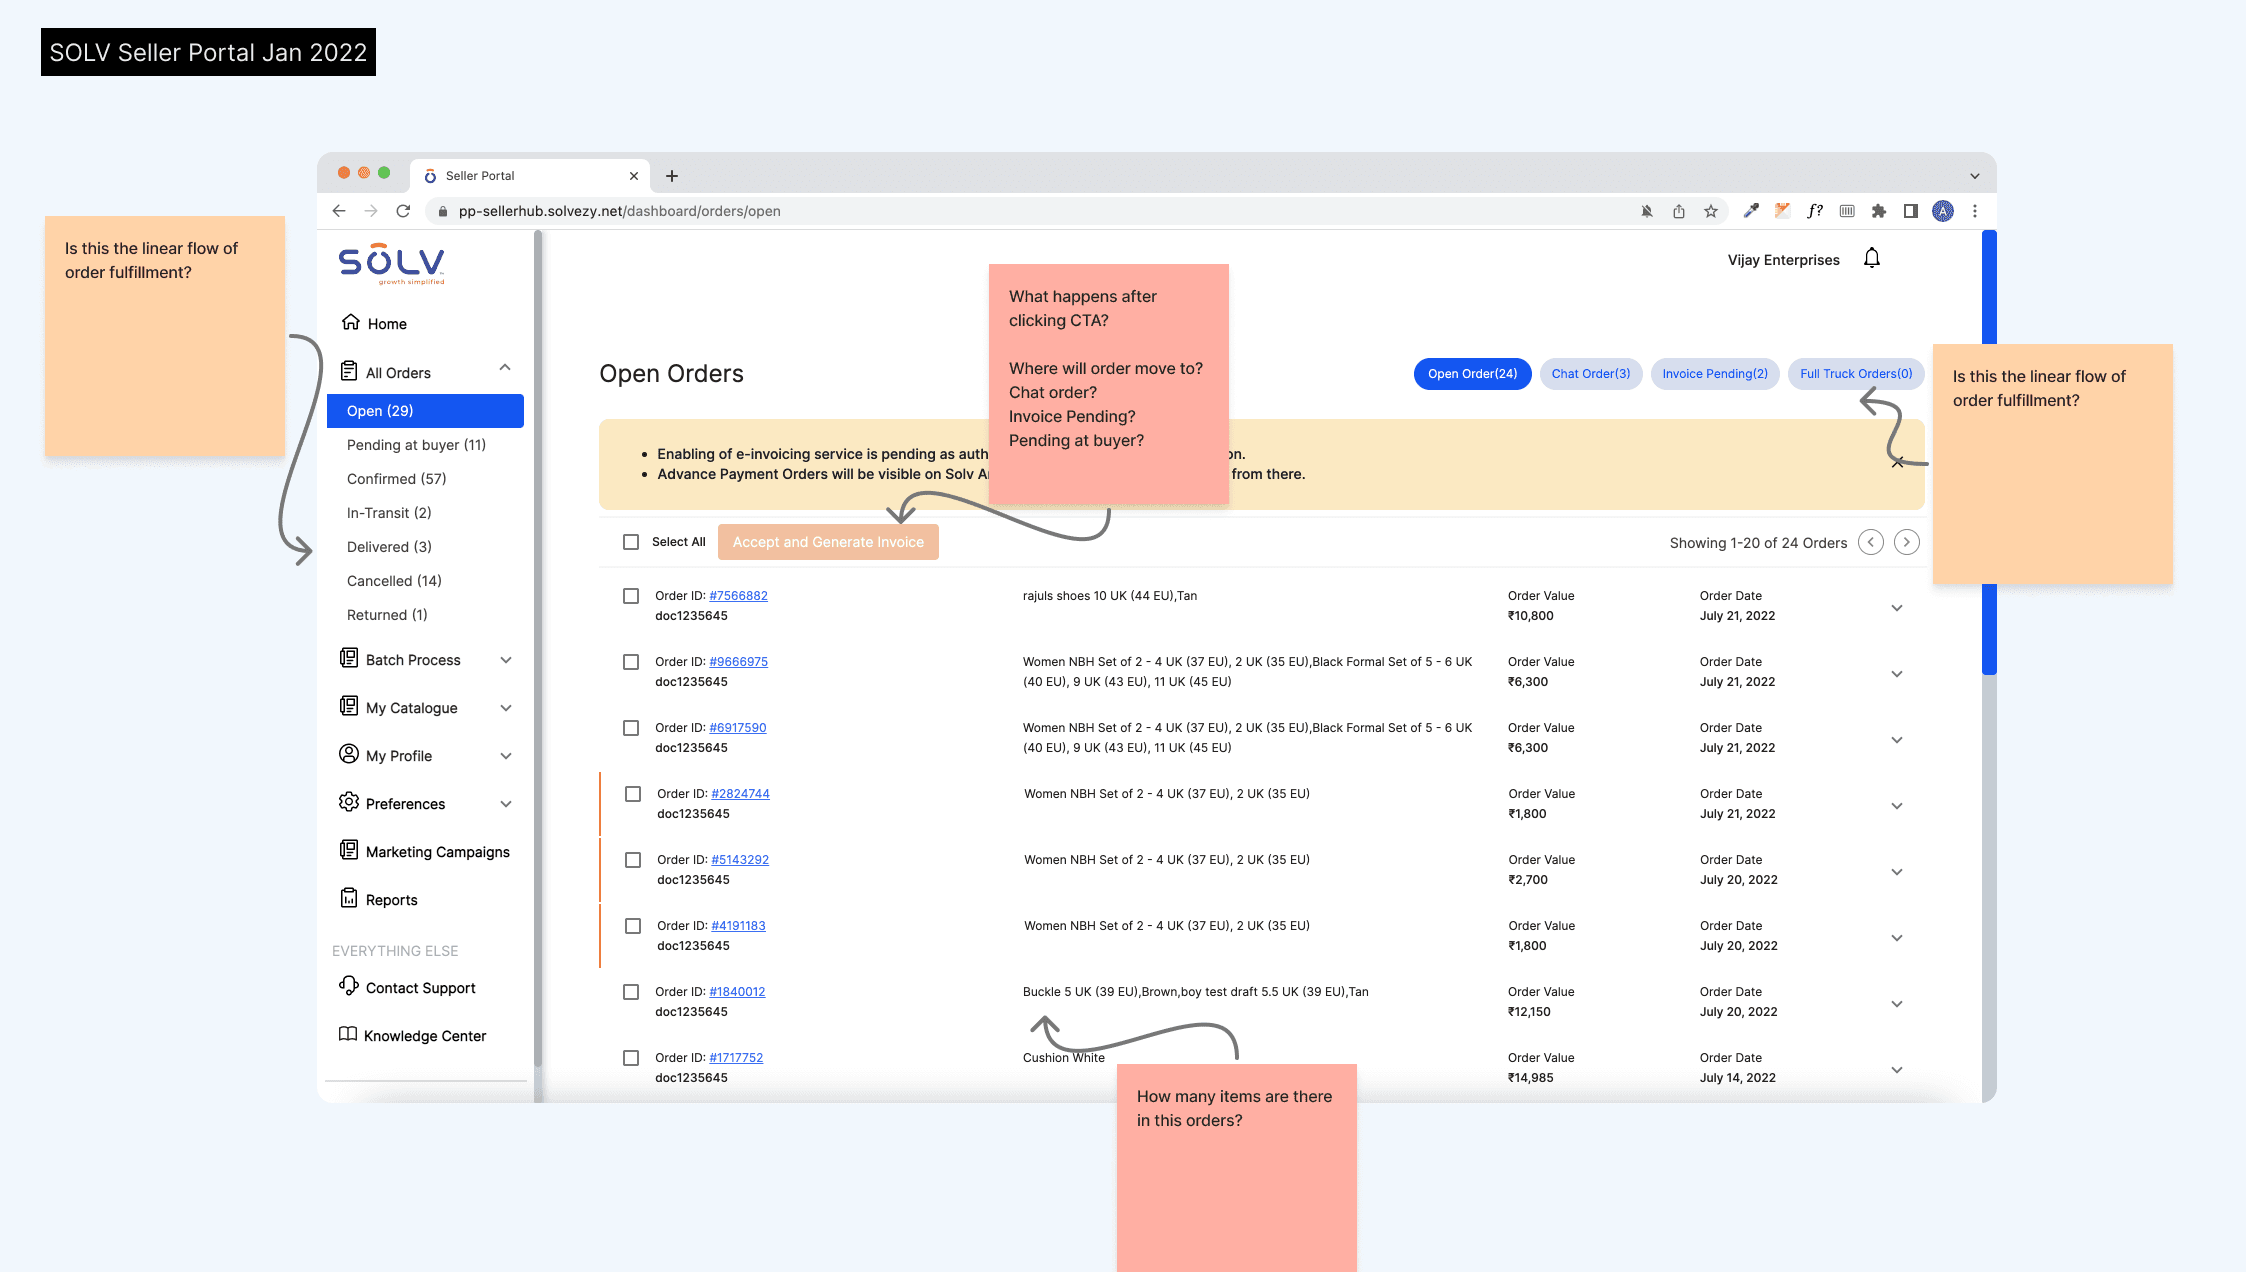Check the box for order #9666975
This screenshot has width=2246, height=1272.
[631, 662]
